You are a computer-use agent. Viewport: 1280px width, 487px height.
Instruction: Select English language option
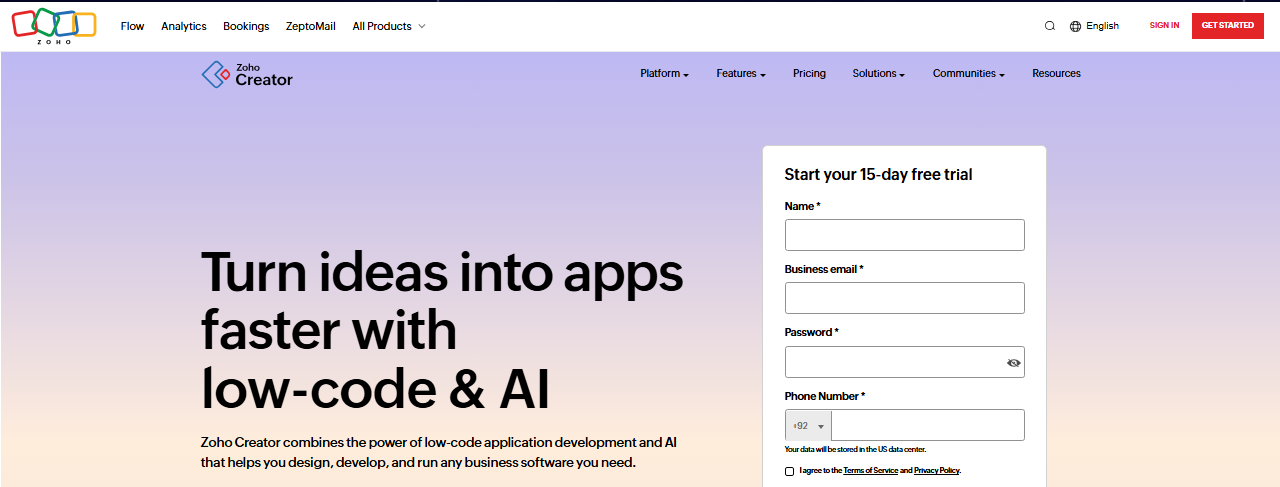[x=1102, y=26]
